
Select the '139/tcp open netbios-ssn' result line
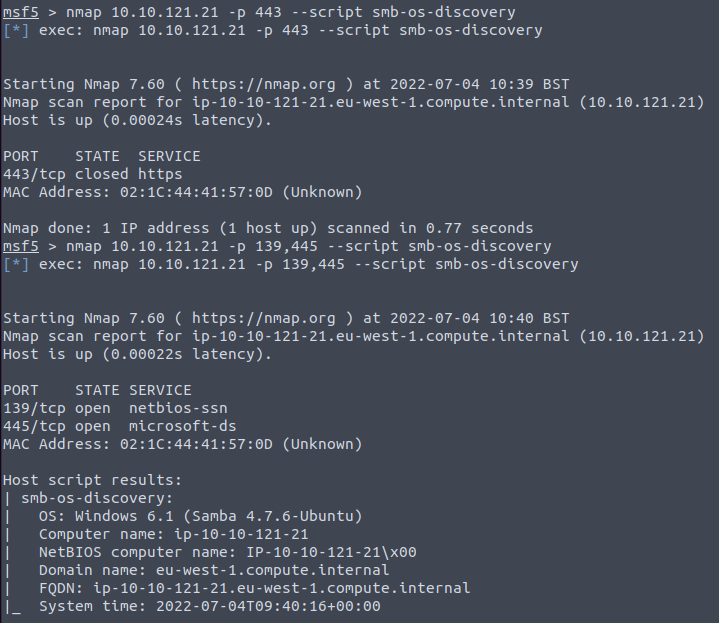click(115, 408)
